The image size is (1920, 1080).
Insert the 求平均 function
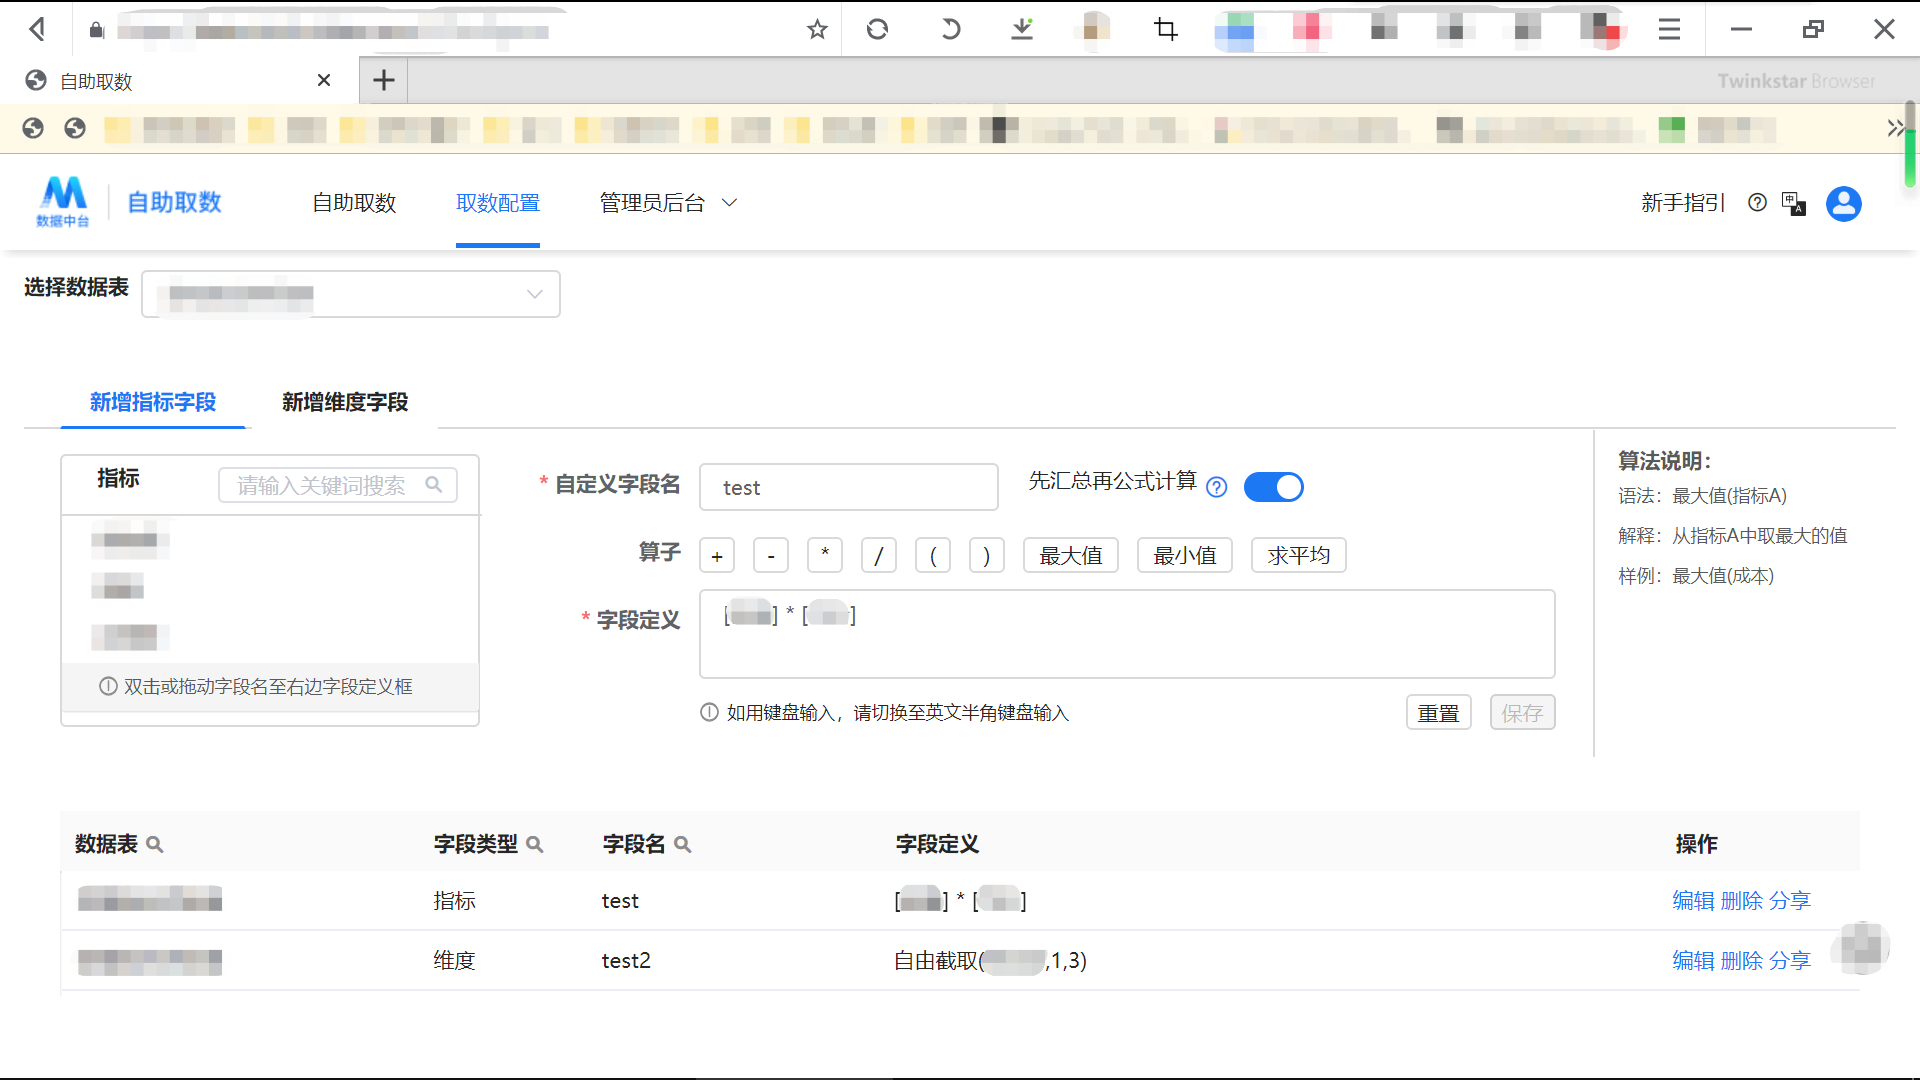point(1299,555)
